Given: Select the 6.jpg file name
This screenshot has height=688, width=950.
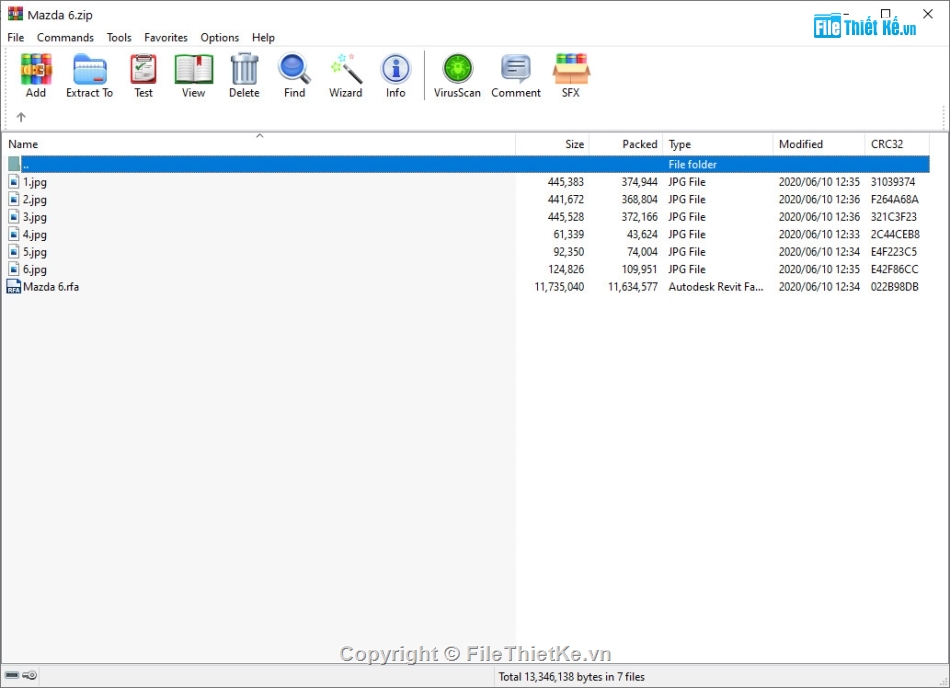Looking at the screenshot, I should click(x=35, y=270).
